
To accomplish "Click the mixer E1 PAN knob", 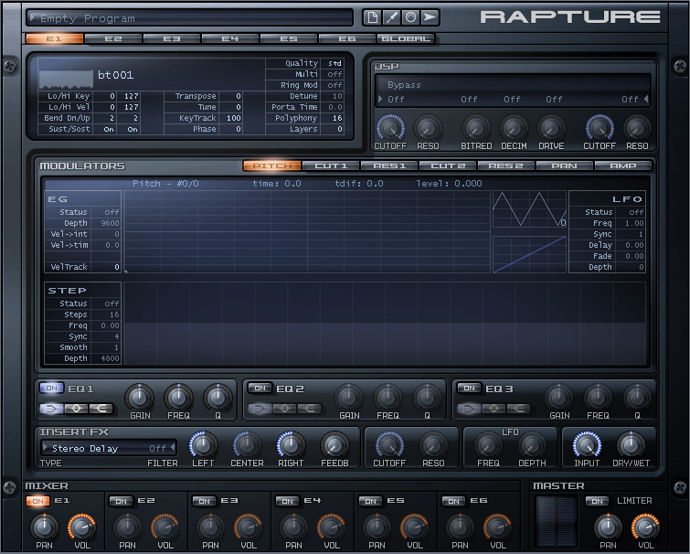I will pos(44,527).
